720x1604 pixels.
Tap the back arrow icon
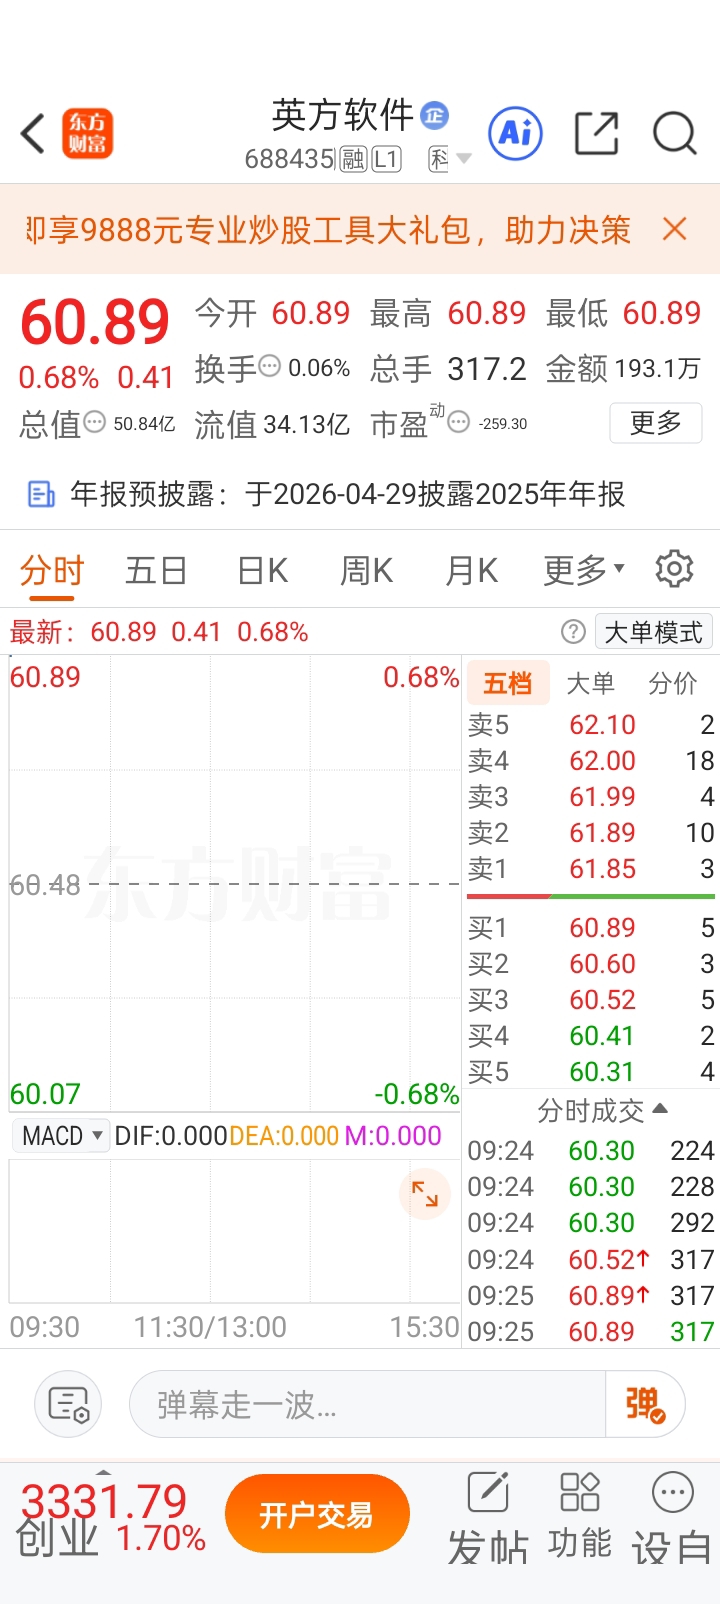tap(33, 133)
